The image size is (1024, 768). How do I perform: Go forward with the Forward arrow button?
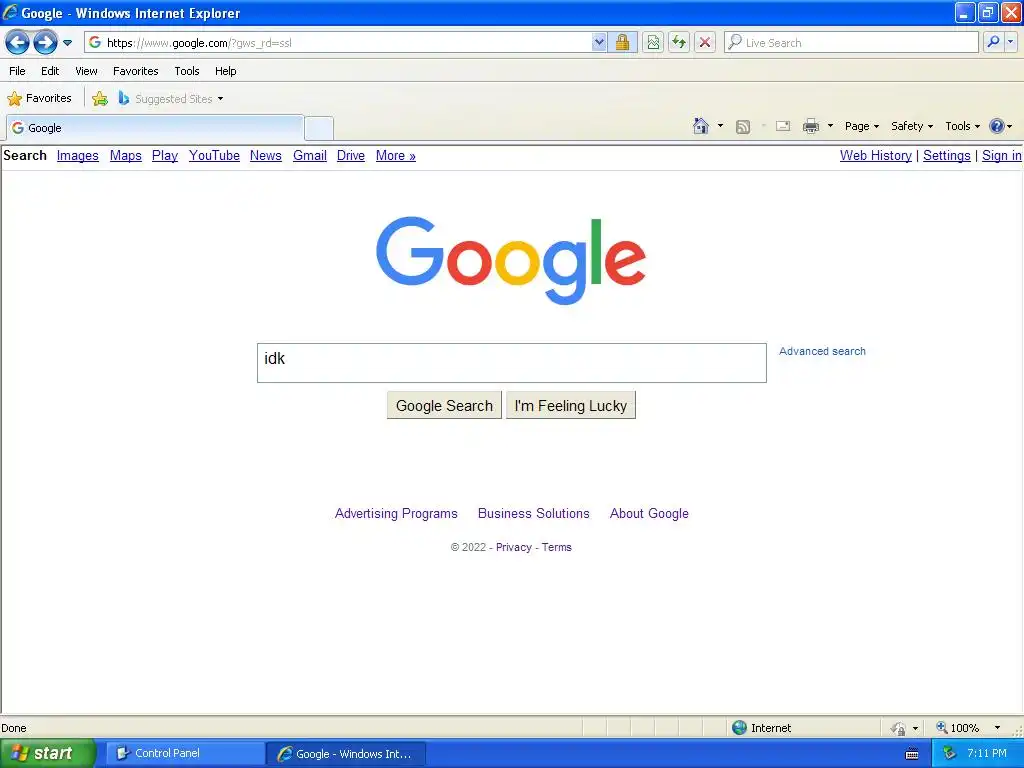45,43
